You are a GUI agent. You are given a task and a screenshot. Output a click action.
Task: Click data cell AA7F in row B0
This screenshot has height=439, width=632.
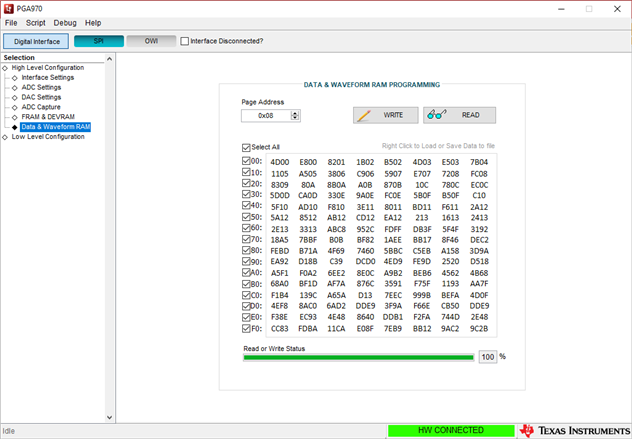(x=479, y=283)
